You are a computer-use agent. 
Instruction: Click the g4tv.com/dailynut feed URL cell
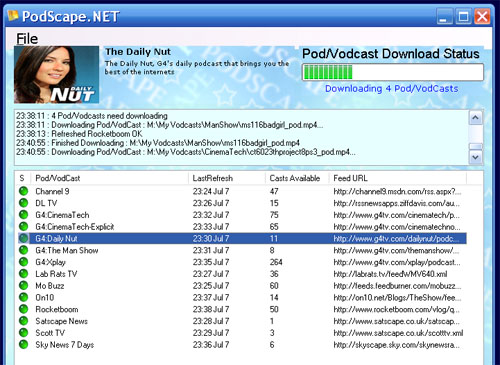396,239
